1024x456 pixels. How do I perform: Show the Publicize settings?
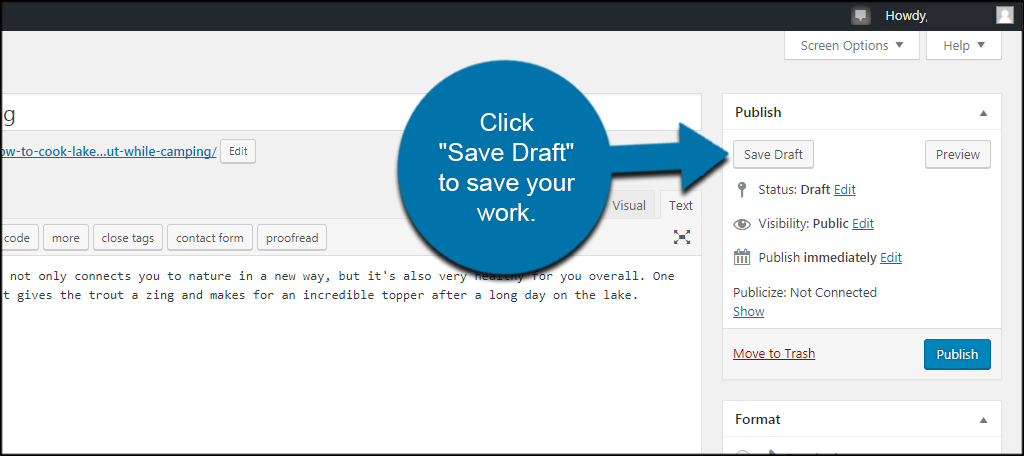748,311
